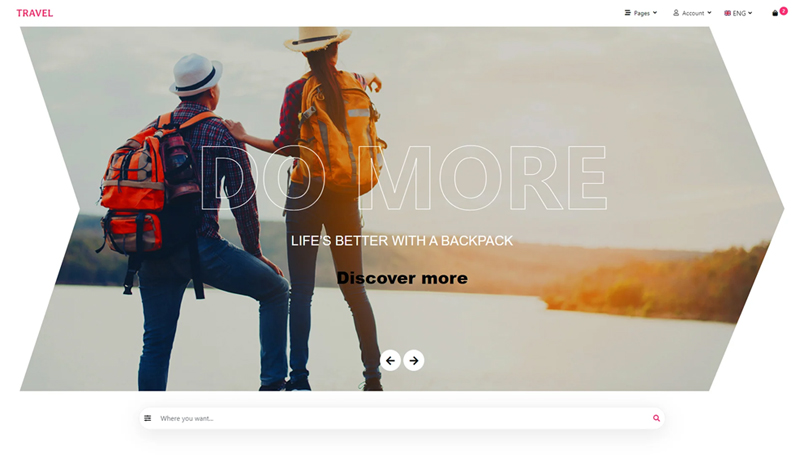
Task: Click the next slide right arrow
Action: tap(414, 360)
